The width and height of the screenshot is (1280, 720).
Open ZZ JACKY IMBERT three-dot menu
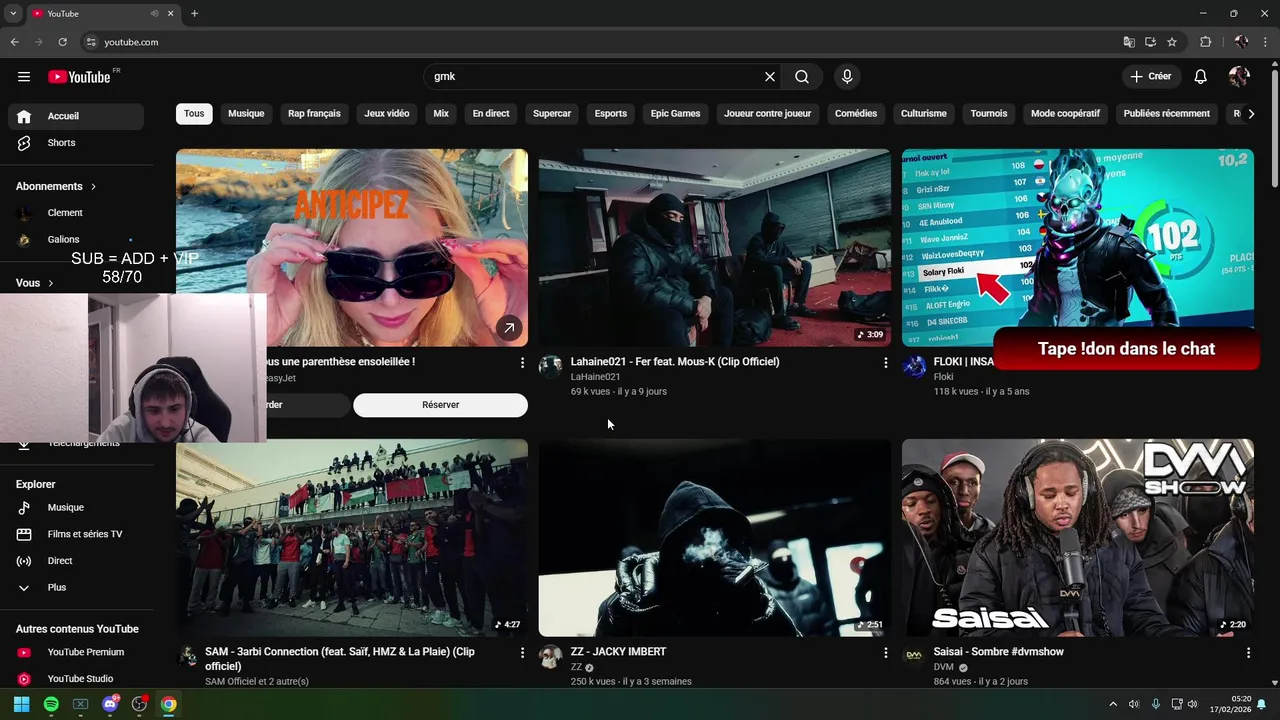point(885,653)
